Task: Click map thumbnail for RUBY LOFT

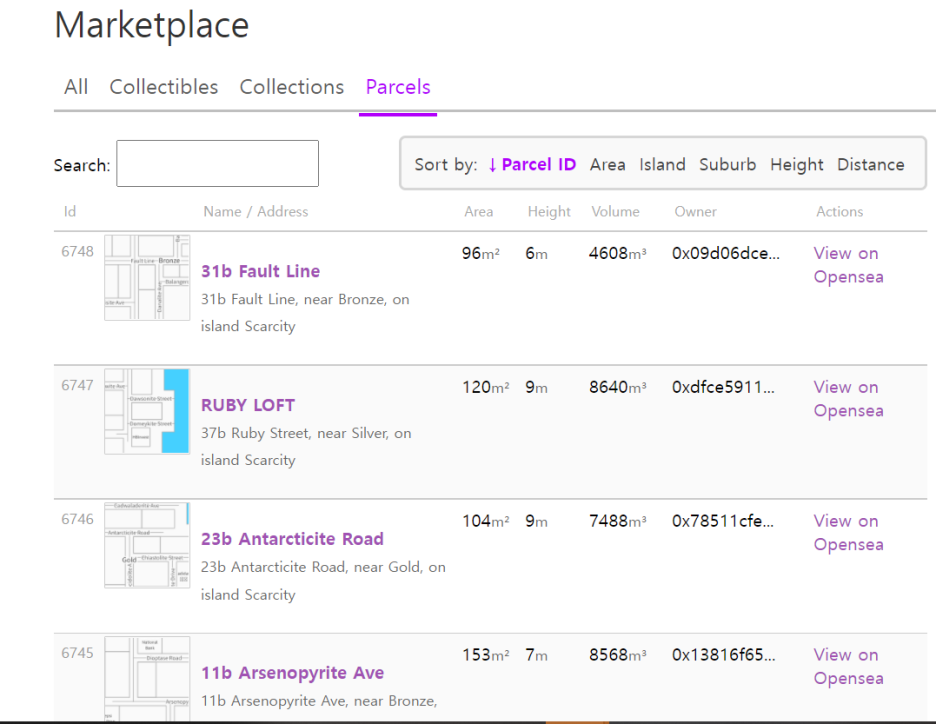Action: click(147, 411)
